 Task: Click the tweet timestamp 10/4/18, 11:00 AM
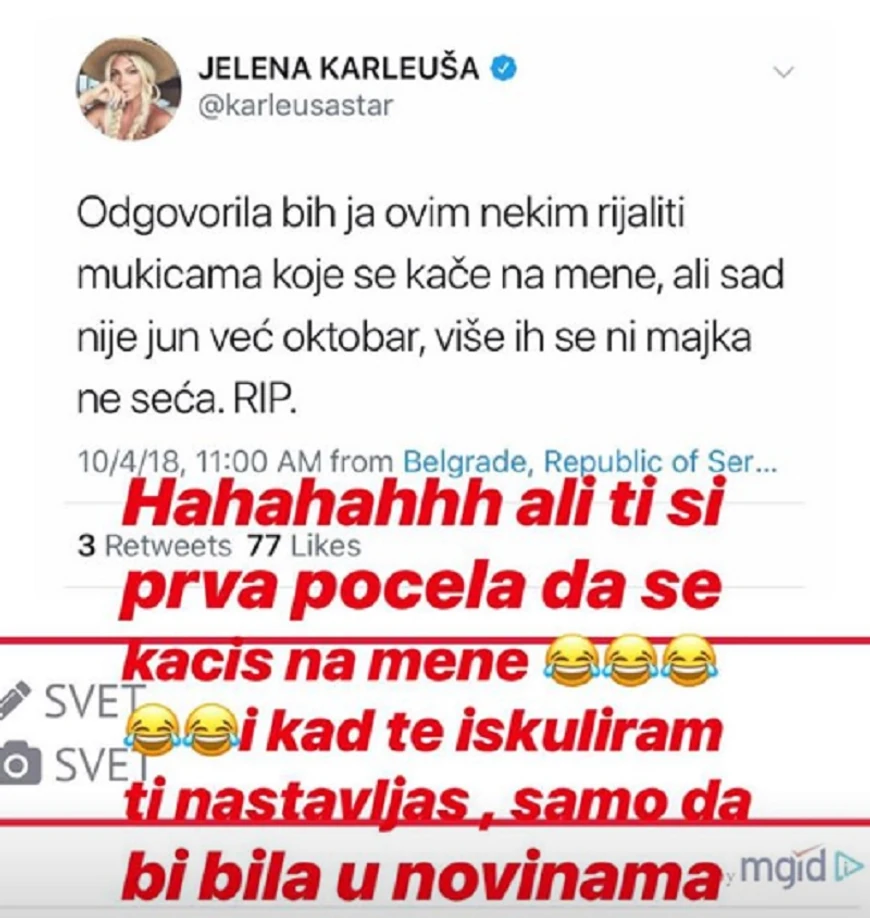(x=200, y=463)
